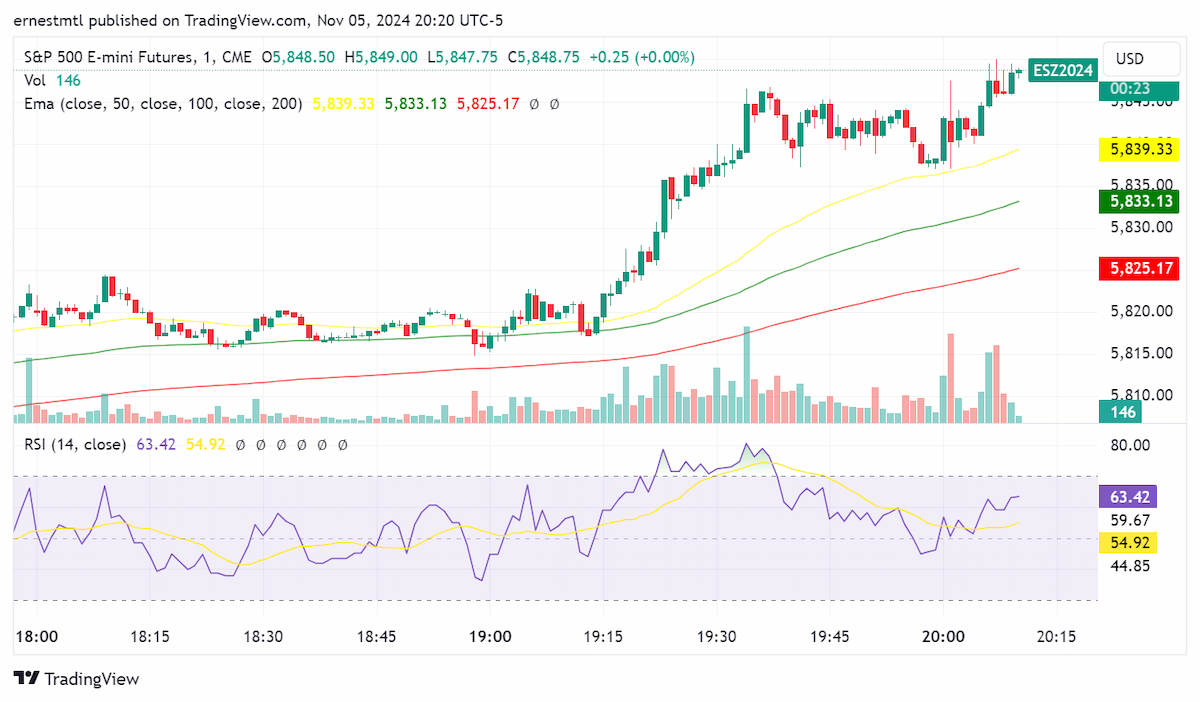Click the 00:23 bar countdown label
Viewport: 1200px width, 702px height.
(1139, 89)
